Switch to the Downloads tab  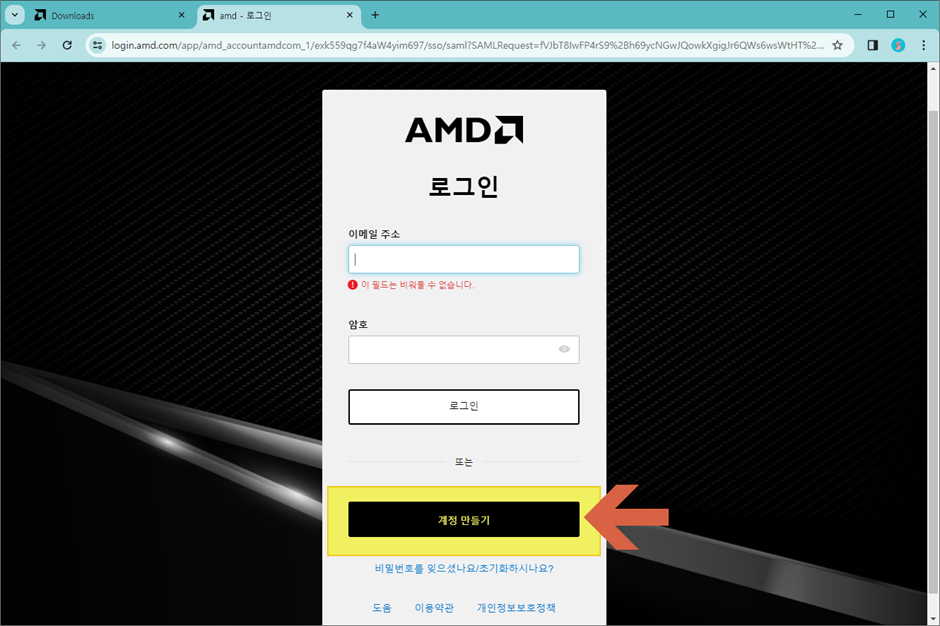pyautogui.click(x=111, y=16)
